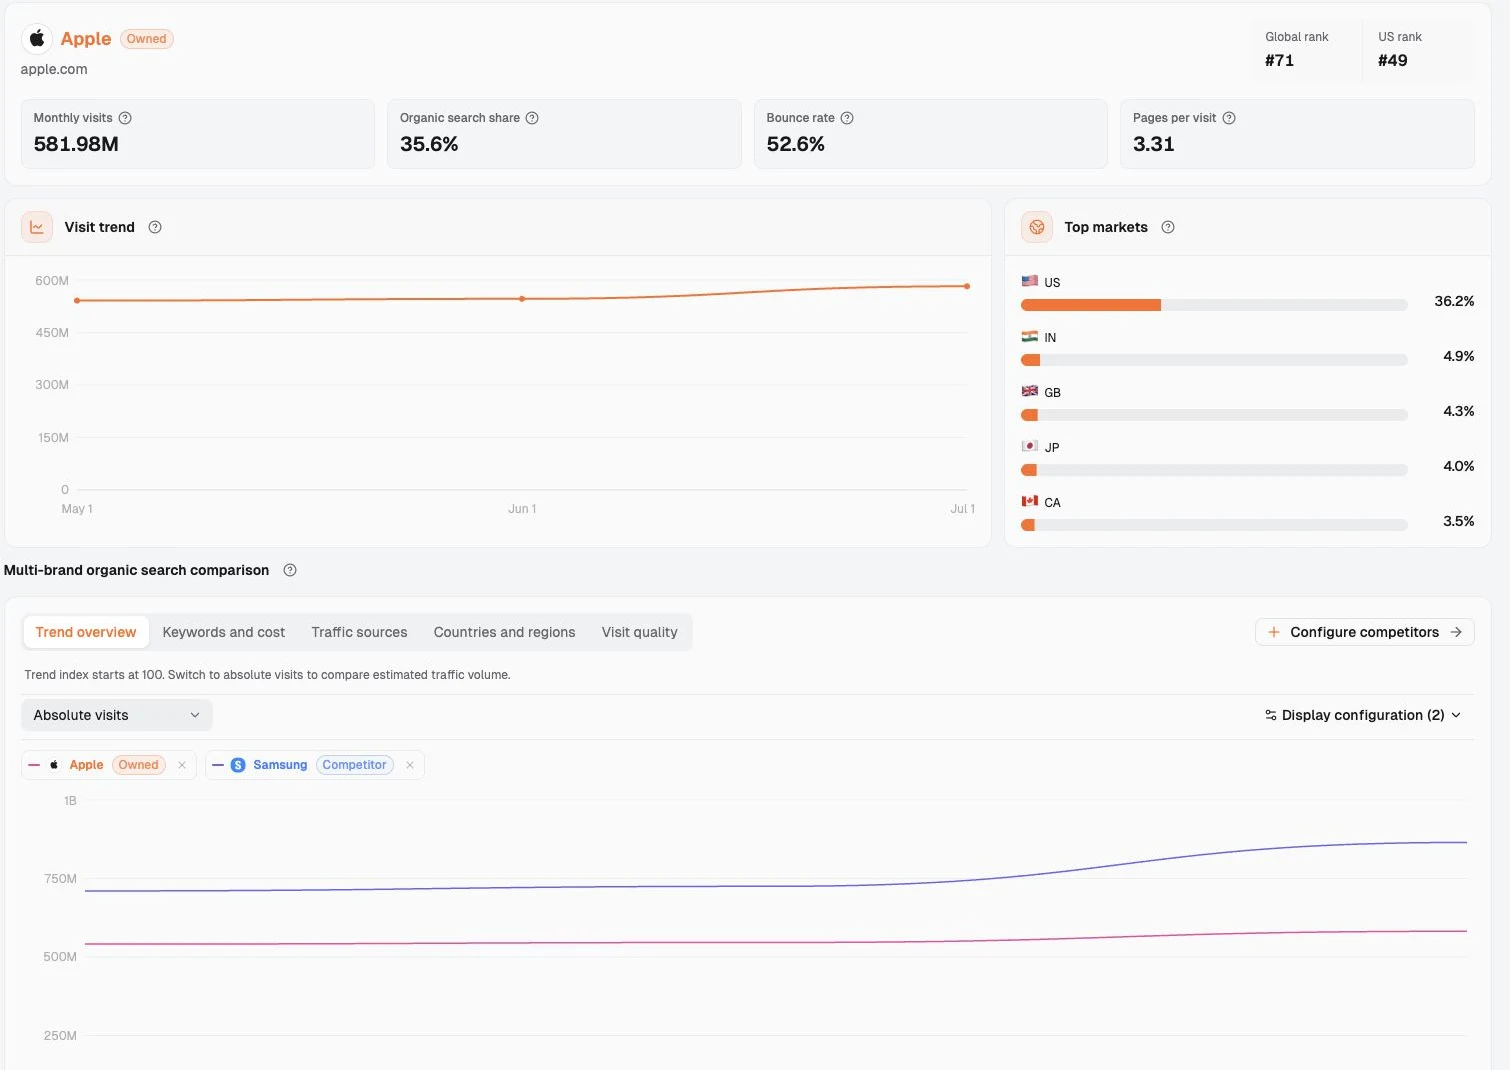Click the US flag icon
This screenshot has width=1510, height=1070.
pos(1029,281)
